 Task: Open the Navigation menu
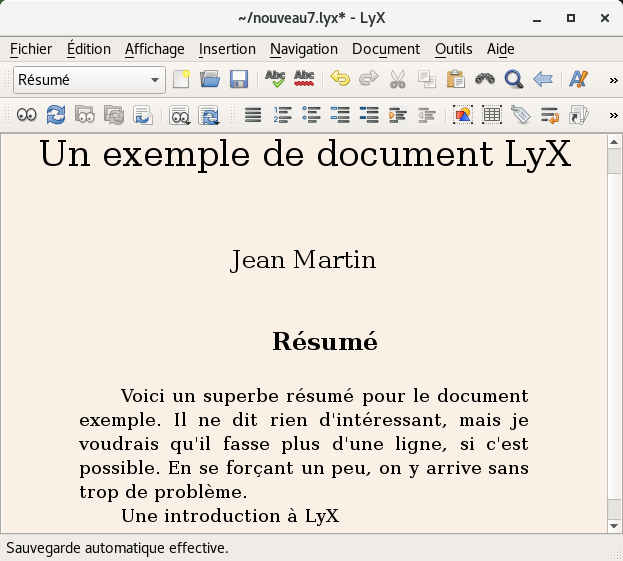(x=304, y=49)
